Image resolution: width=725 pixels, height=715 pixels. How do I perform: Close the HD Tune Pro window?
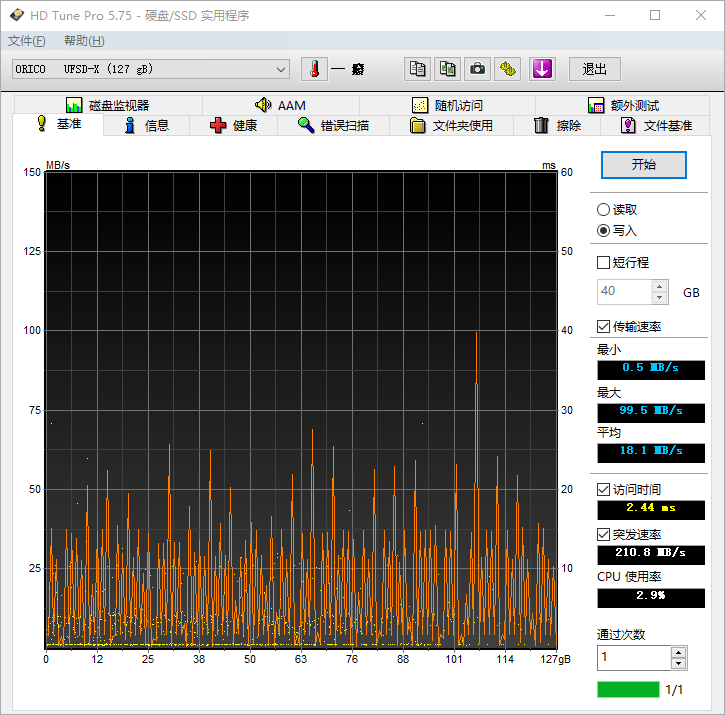point(700,15)
